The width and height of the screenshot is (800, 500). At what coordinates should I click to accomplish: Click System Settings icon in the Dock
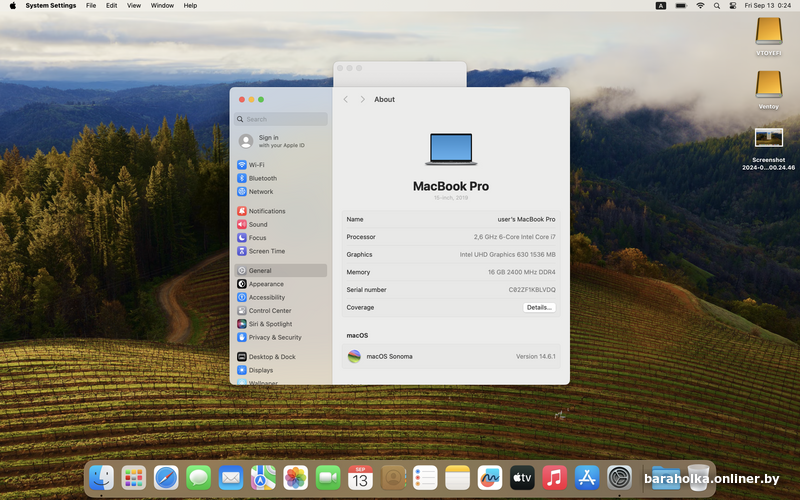[619, 478]
